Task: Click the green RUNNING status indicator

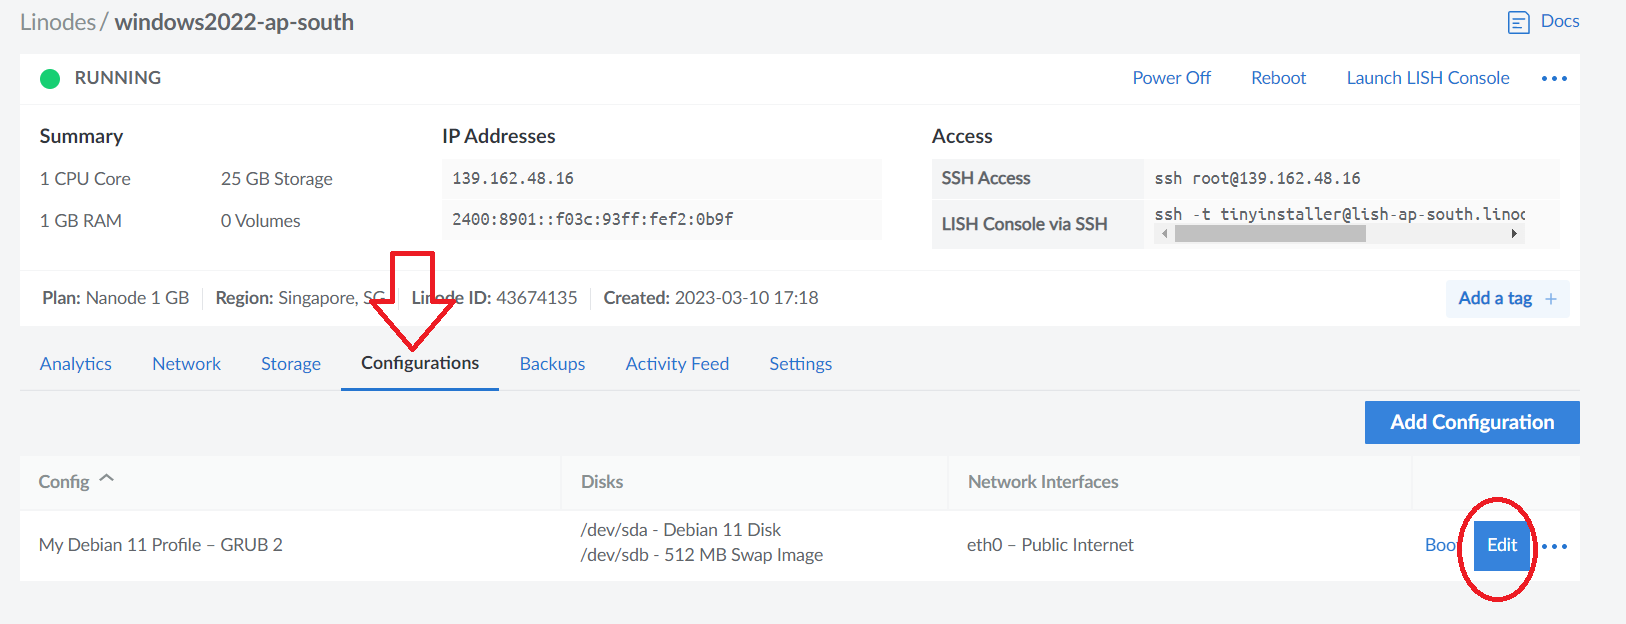Action: (x=50, y=78)
